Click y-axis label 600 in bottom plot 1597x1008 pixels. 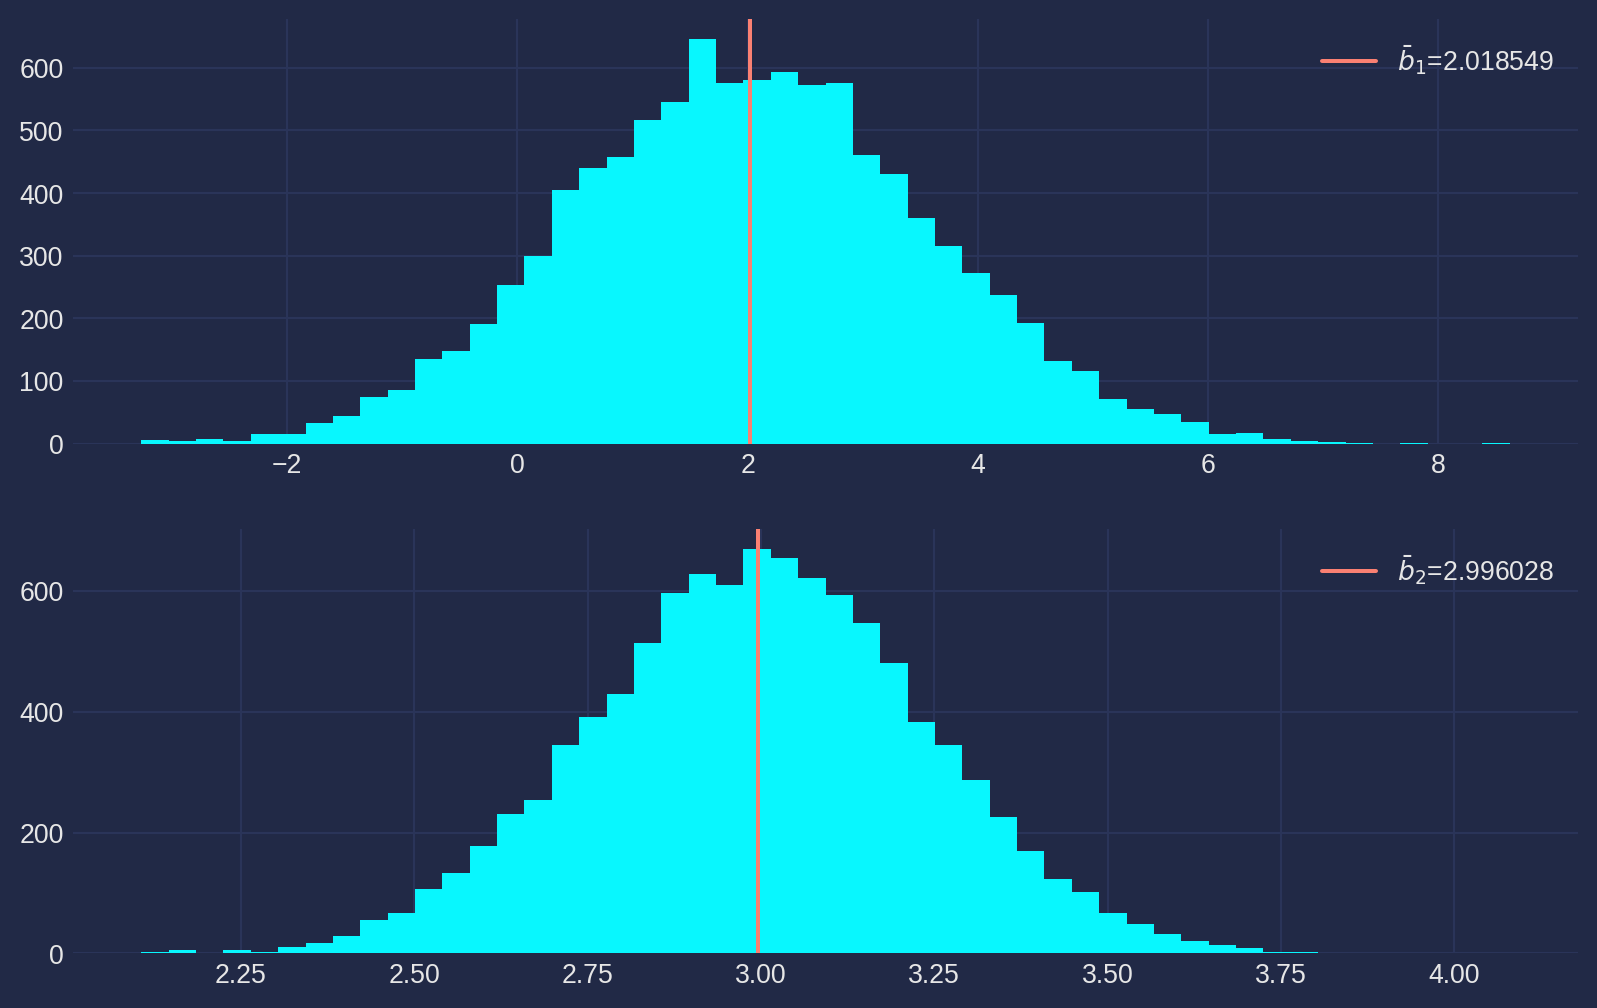(x=41, y=592)
